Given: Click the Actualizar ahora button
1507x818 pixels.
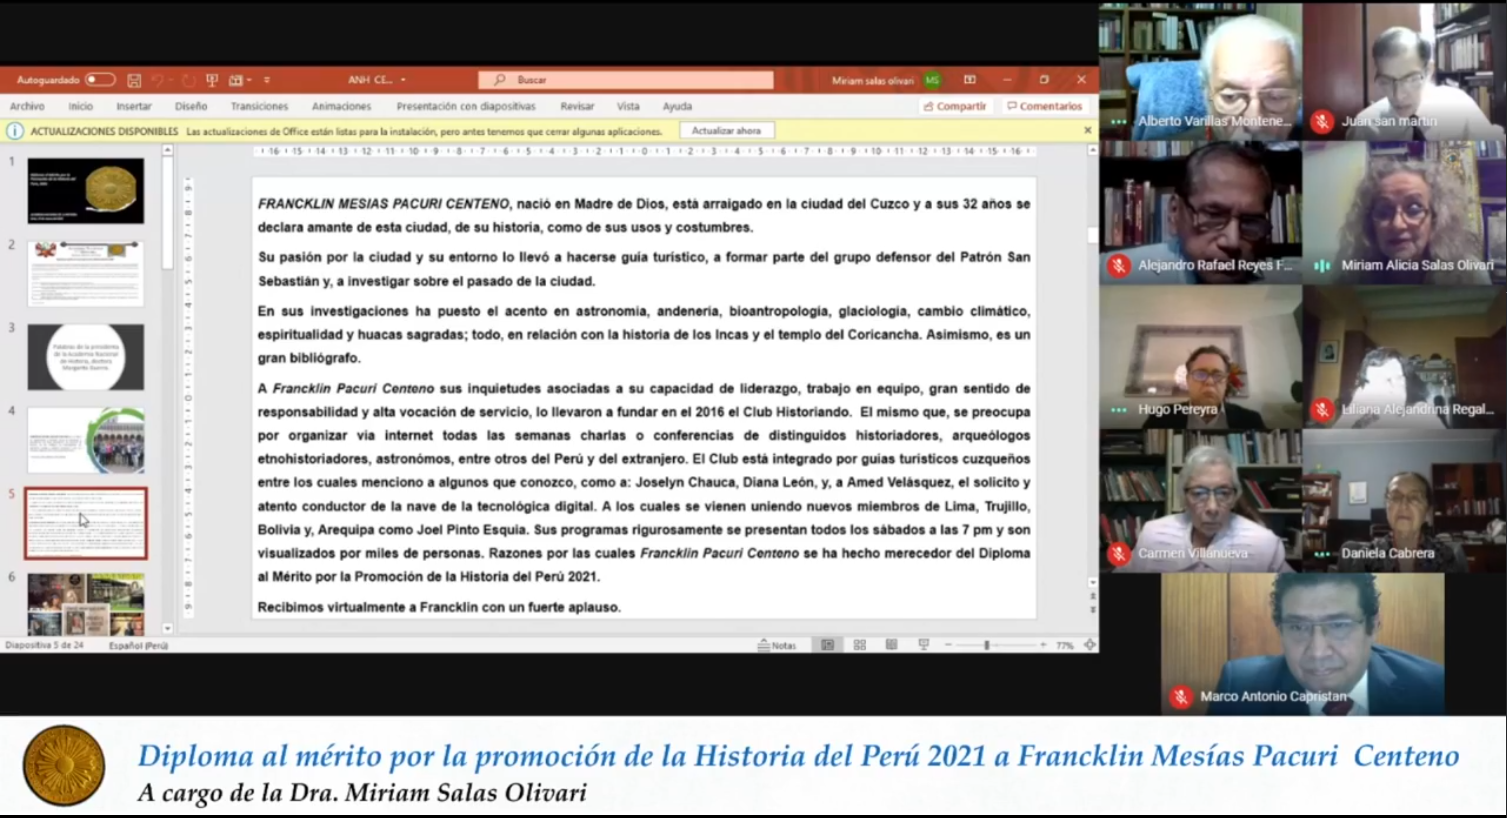Looking at the screenshot, I should [x=726, y=131].
